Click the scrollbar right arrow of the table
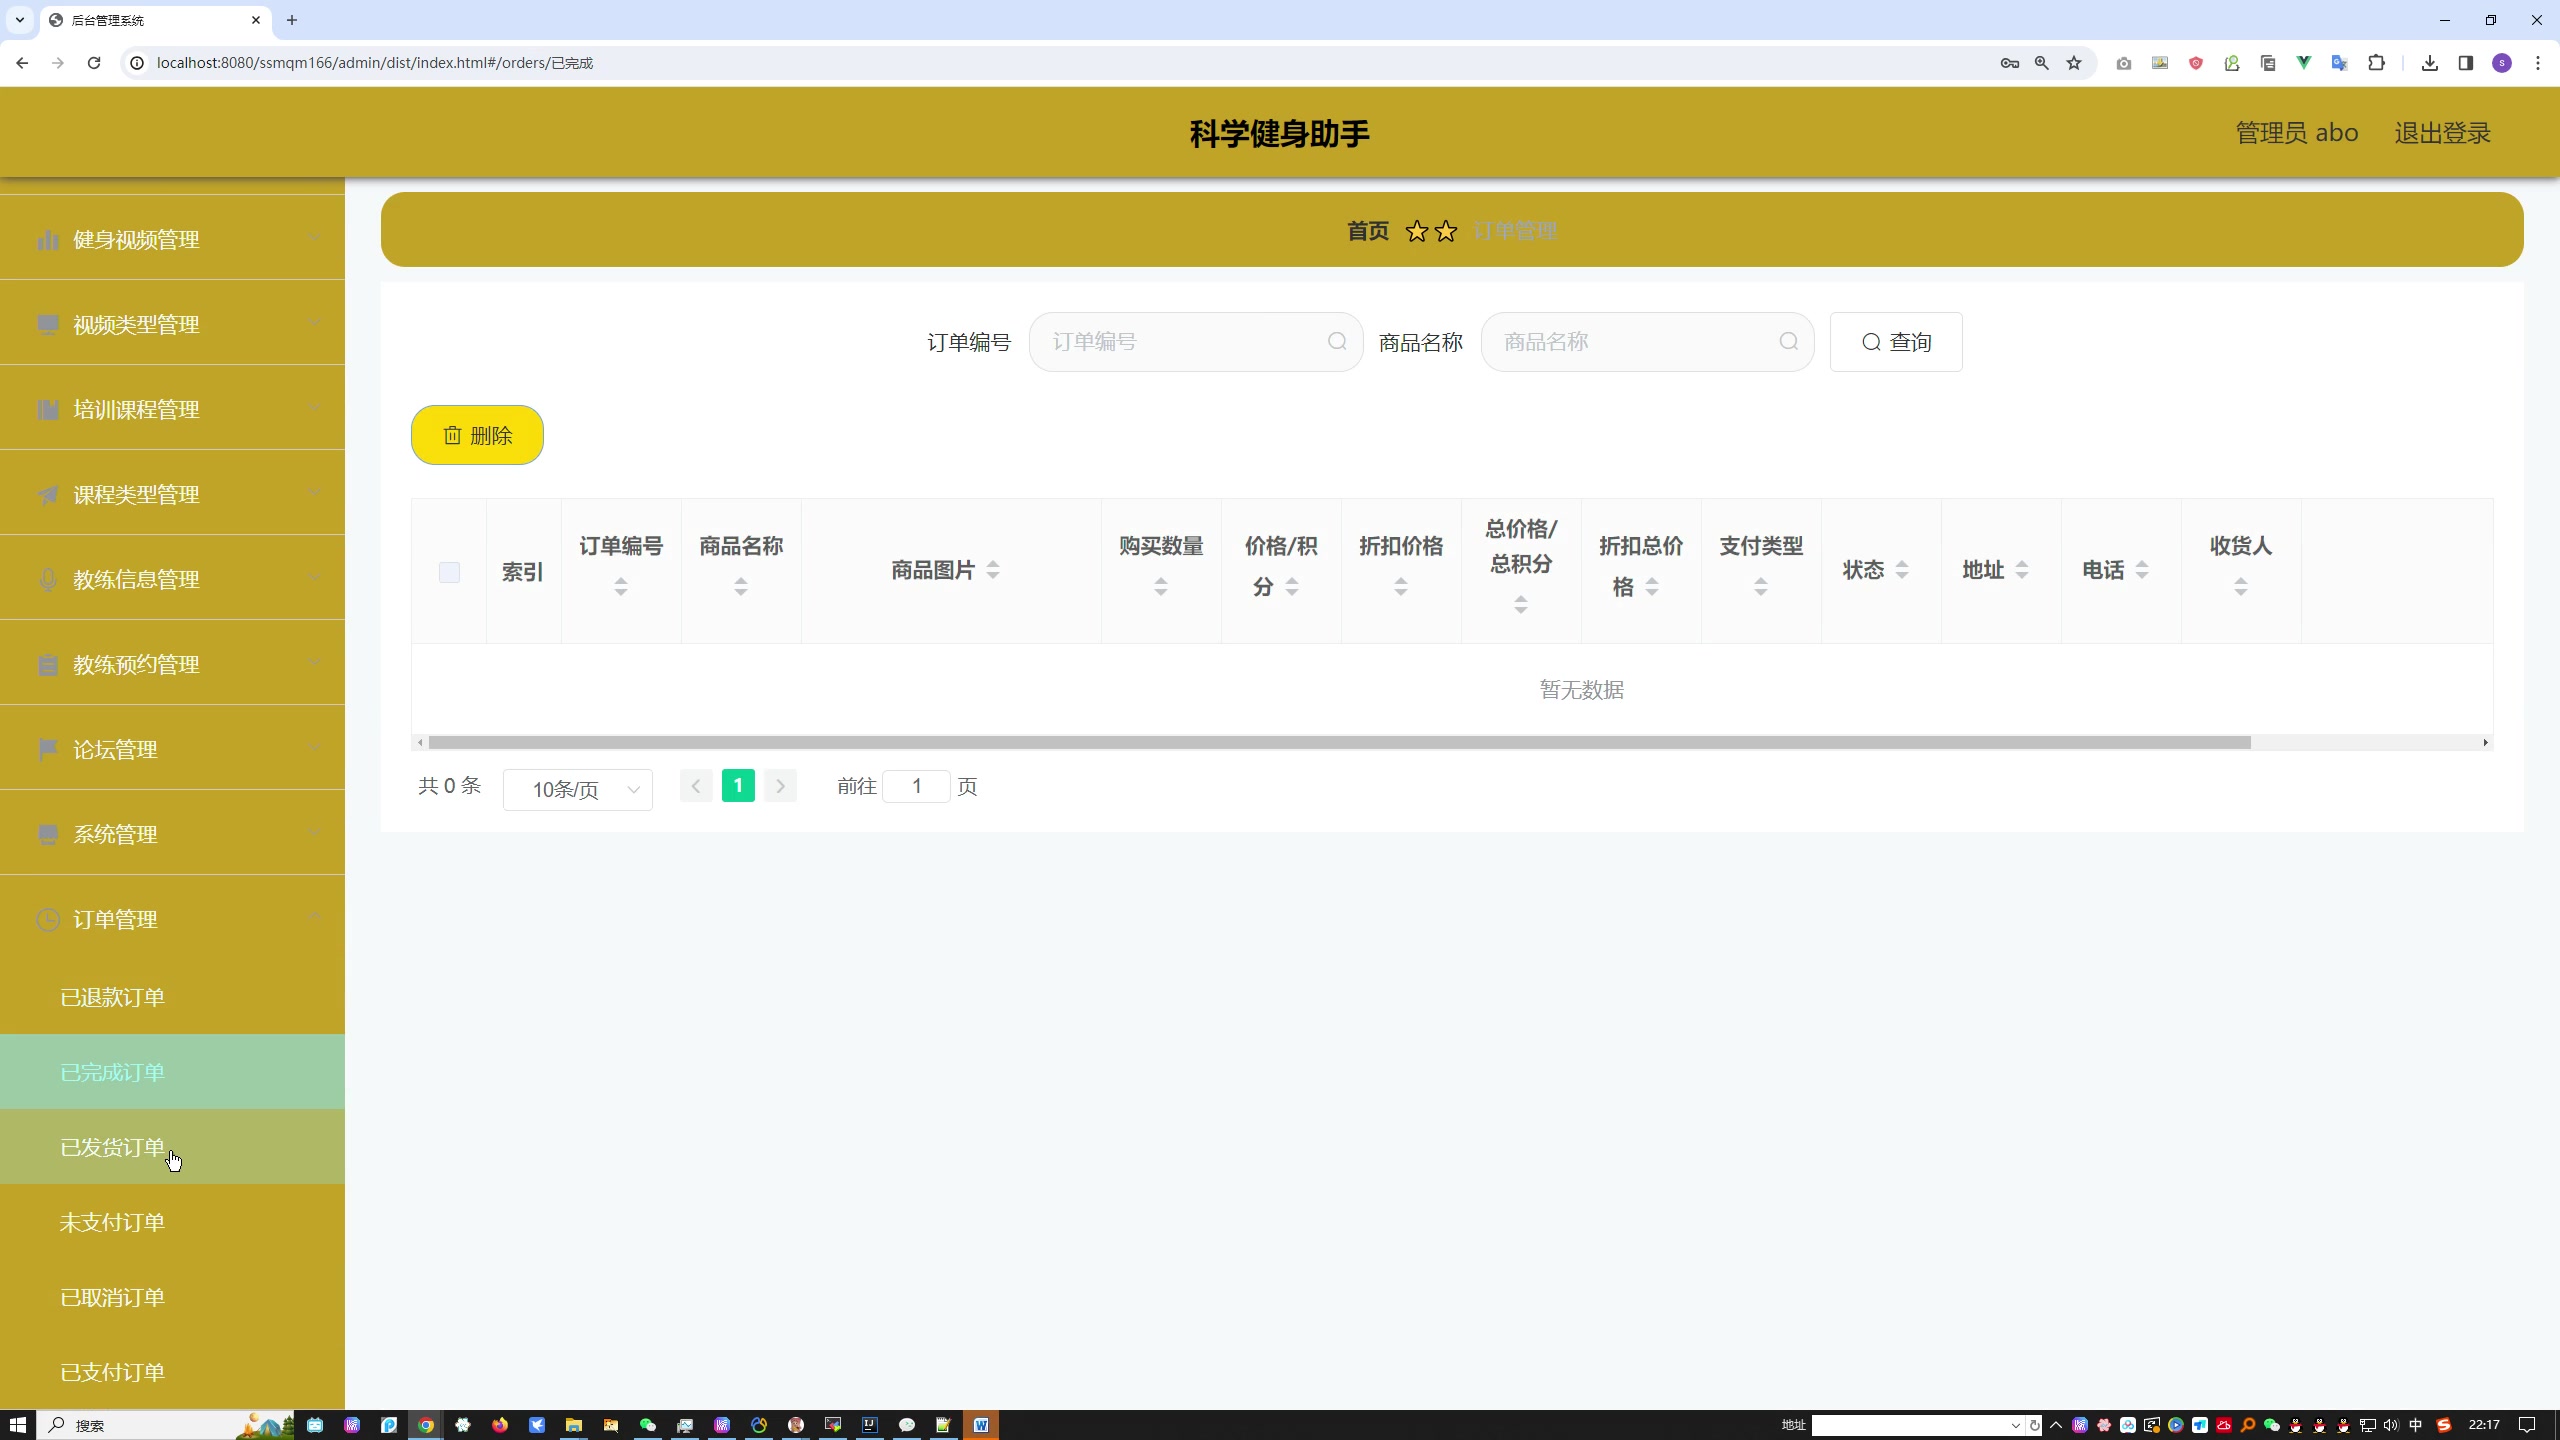This screenshot has width=2560, height=1440. [2485, 742]
